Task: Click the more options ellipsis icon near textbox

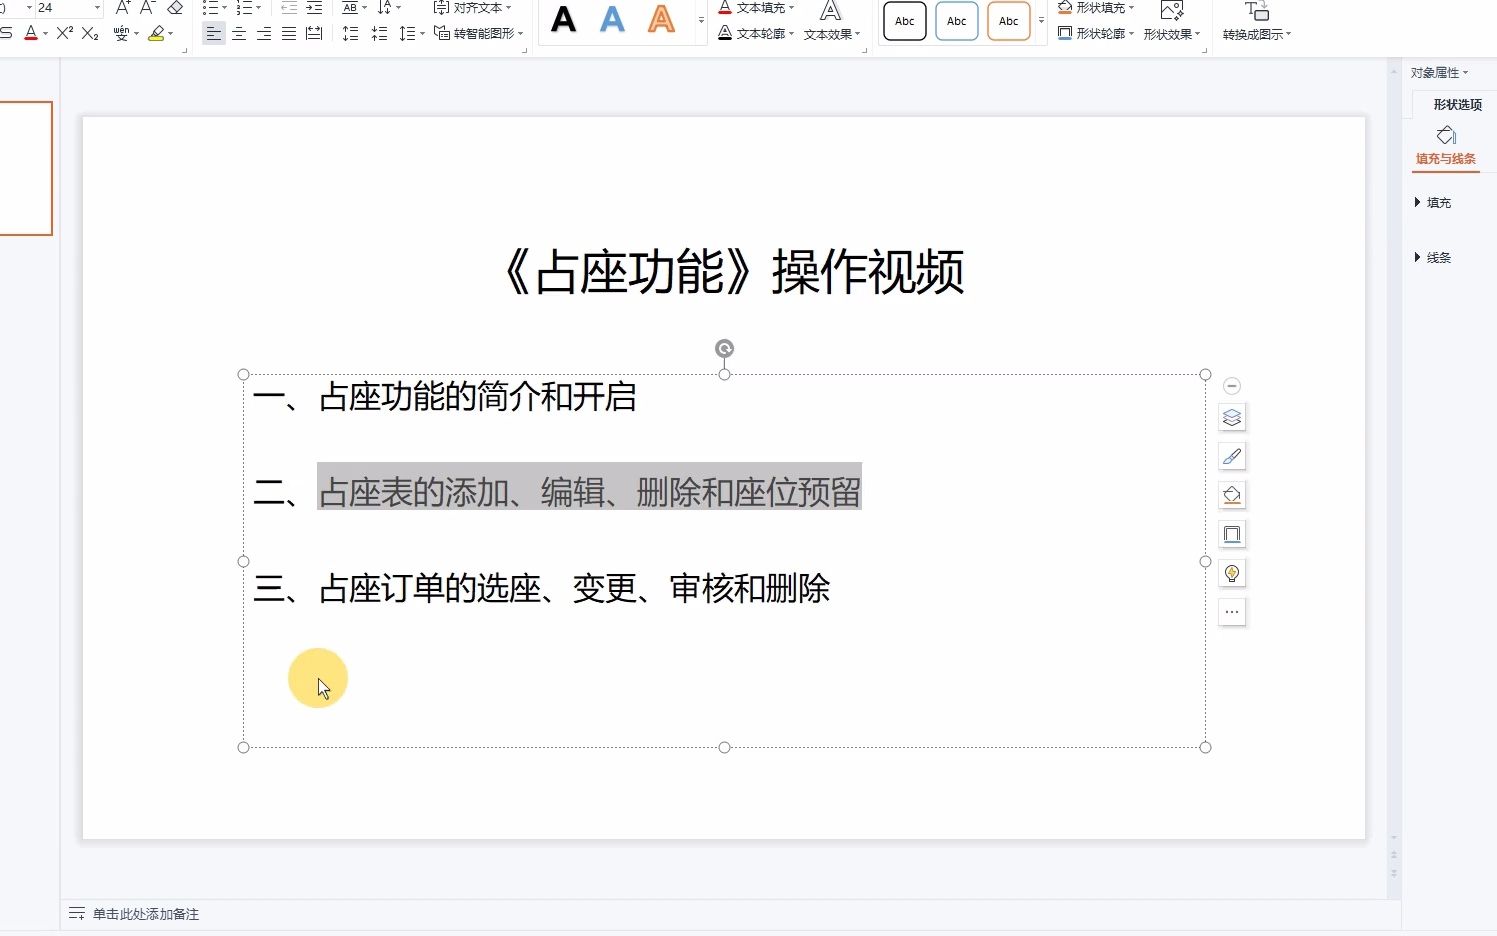Action: [1232, 611]
